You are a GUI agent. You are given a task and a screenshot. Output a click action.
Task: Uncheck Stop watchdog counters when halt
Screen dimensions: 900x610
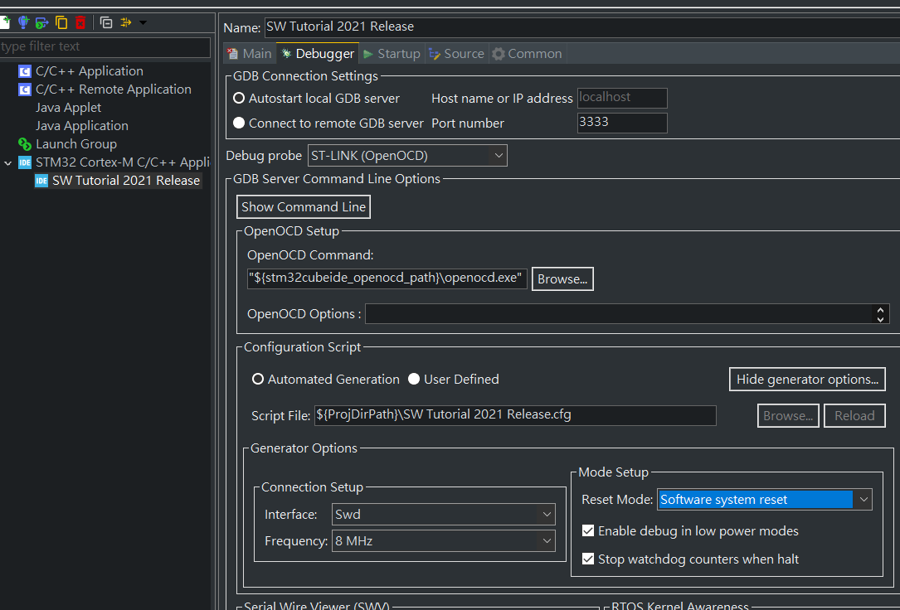coord(588,559)
